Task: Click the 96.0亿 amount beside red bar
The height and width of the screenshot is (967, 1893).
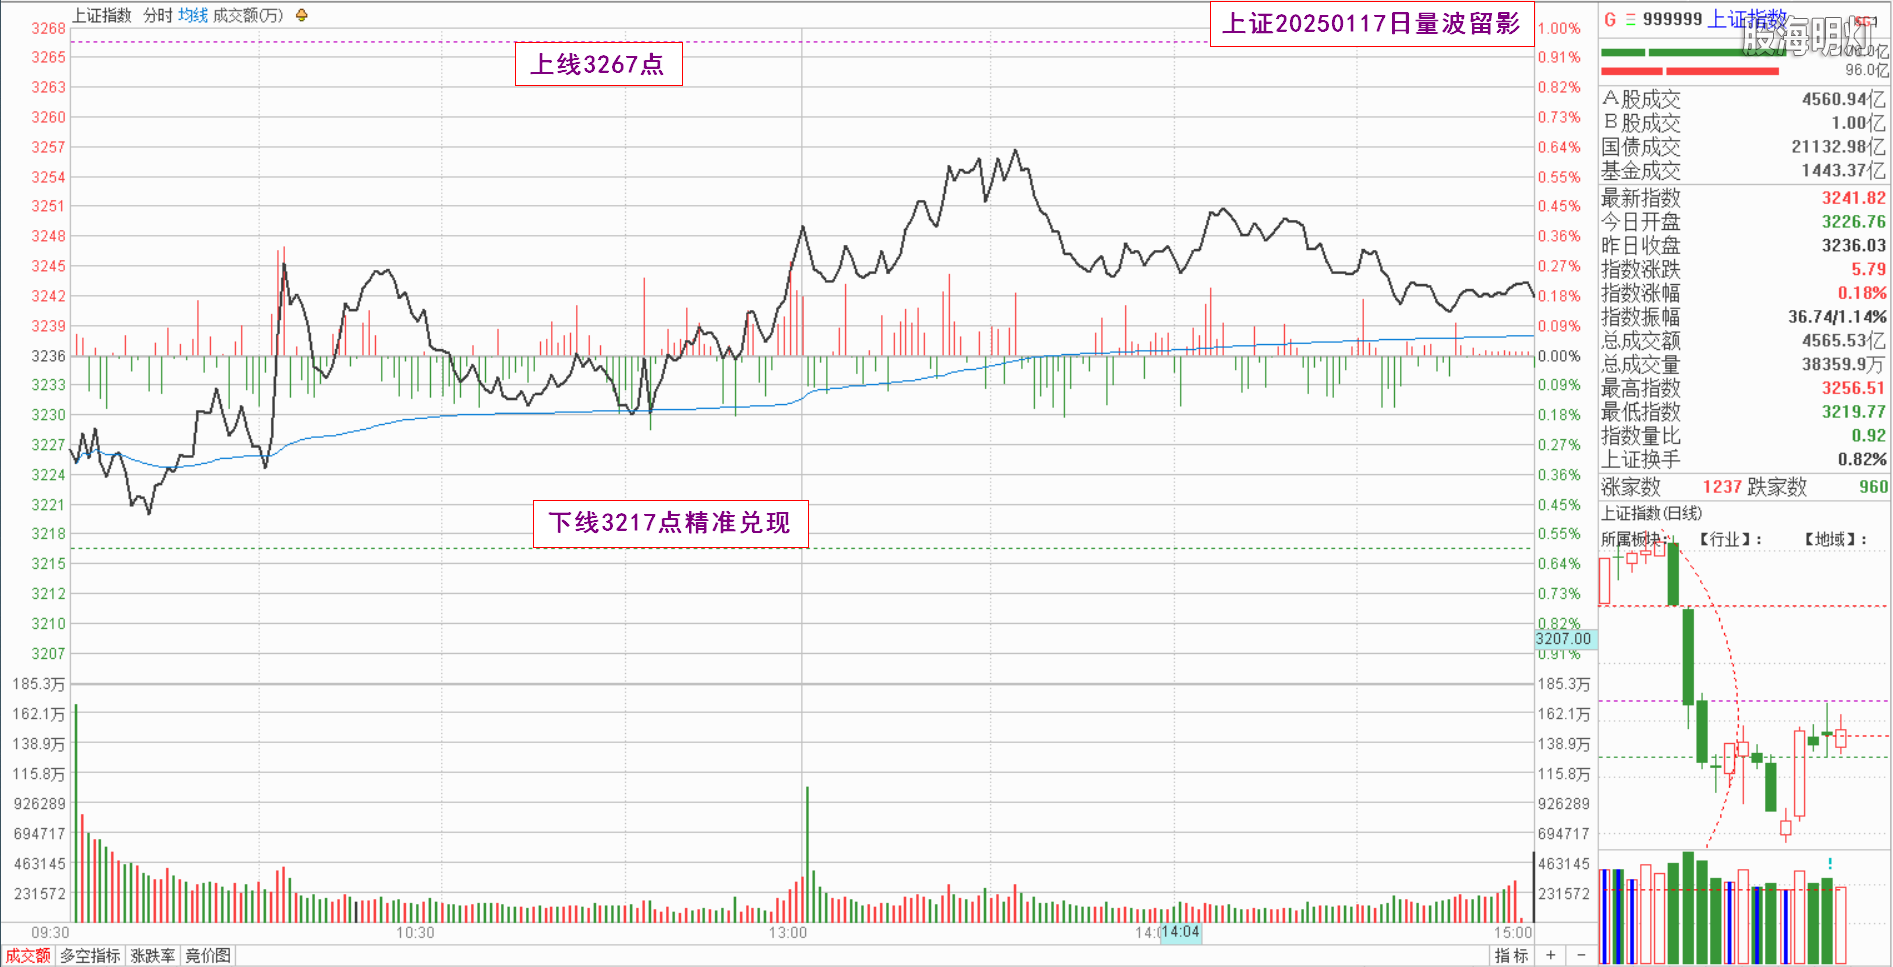Action: pos(1867,70)
